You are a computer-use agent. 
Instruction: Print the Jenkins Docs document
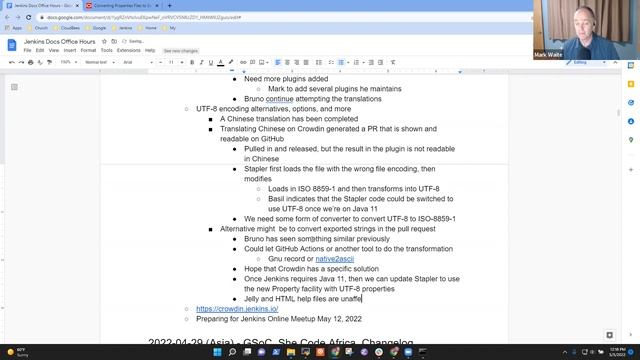pos(31,62)
